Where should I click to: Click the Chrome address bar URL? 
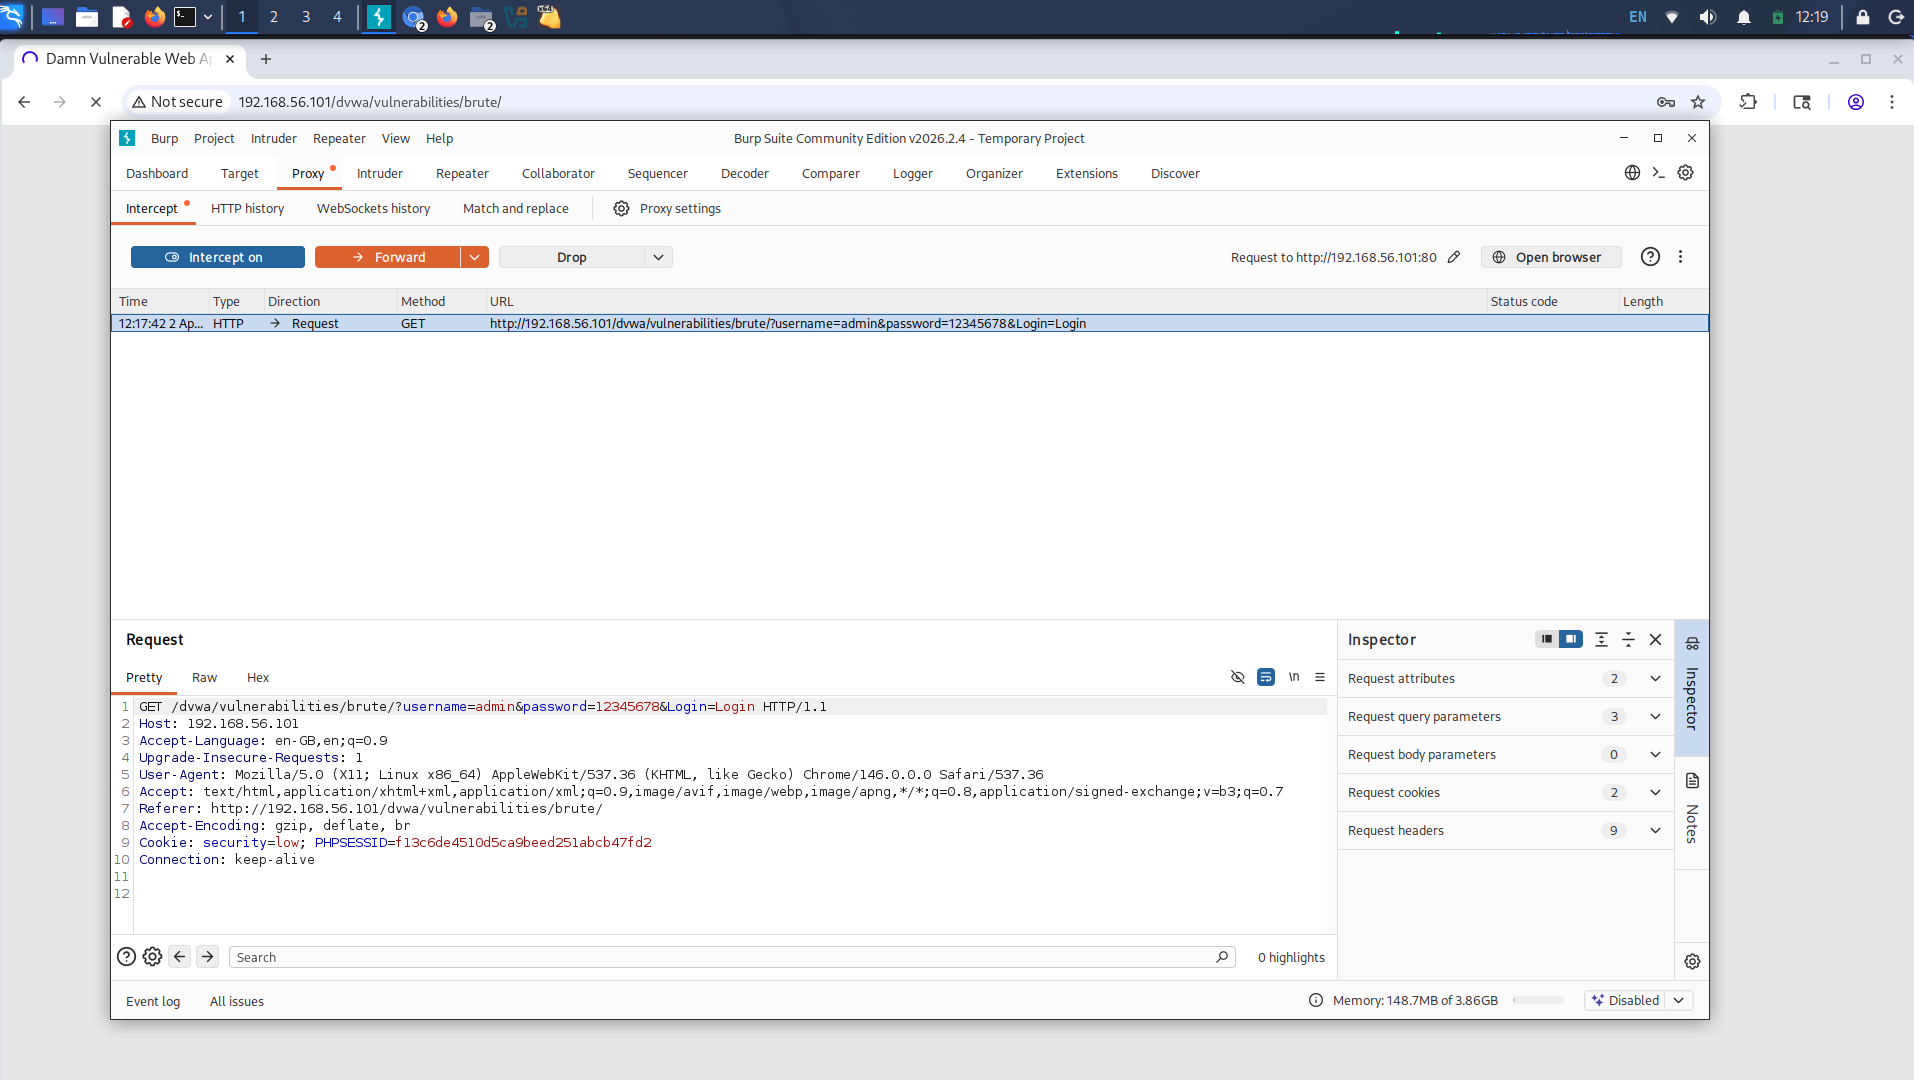click(x=369, y=102)
